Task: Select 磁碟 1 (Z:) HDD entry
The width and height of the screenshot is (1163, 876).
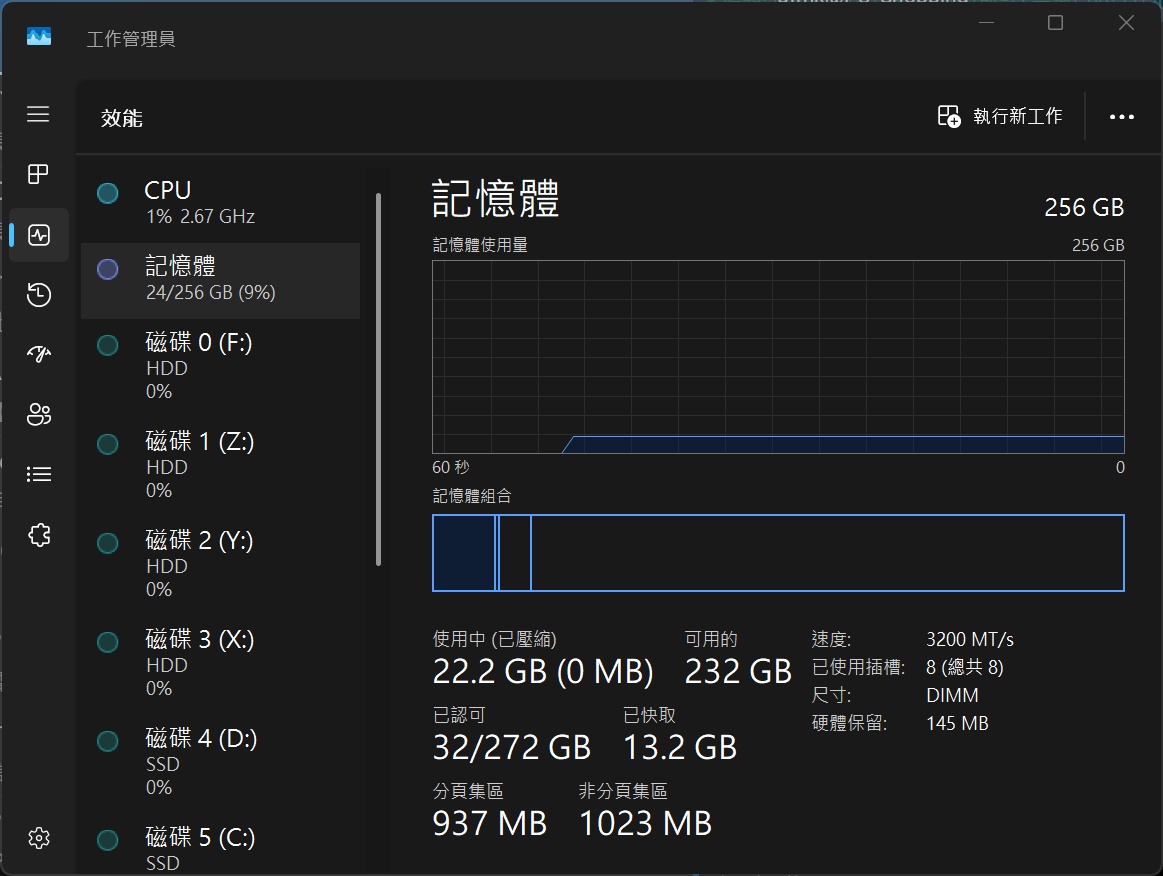Action: click(x=220, y=465)
